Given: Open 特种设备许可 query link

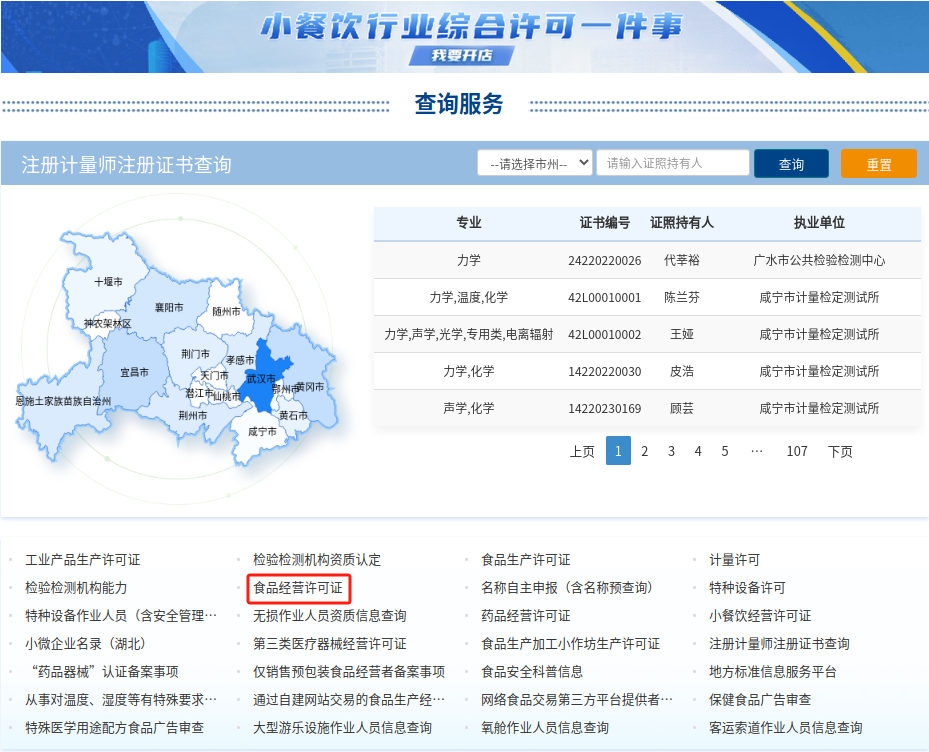Looking at the screenshot, I should (747, 588).
